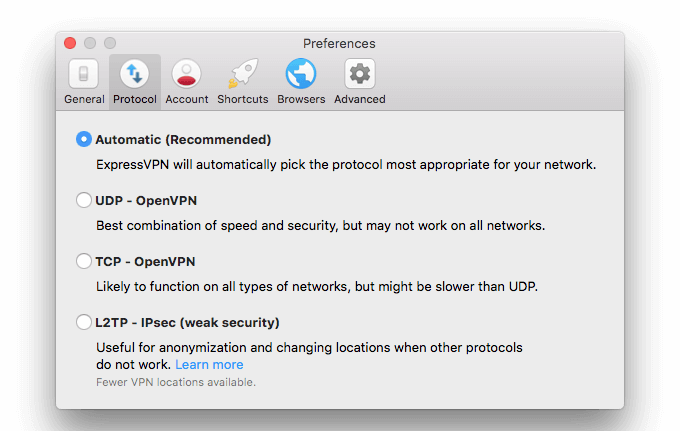Click the Preferences window title bar
The width and height of the screenshot is (680, 431).
[x=339, y=43]
